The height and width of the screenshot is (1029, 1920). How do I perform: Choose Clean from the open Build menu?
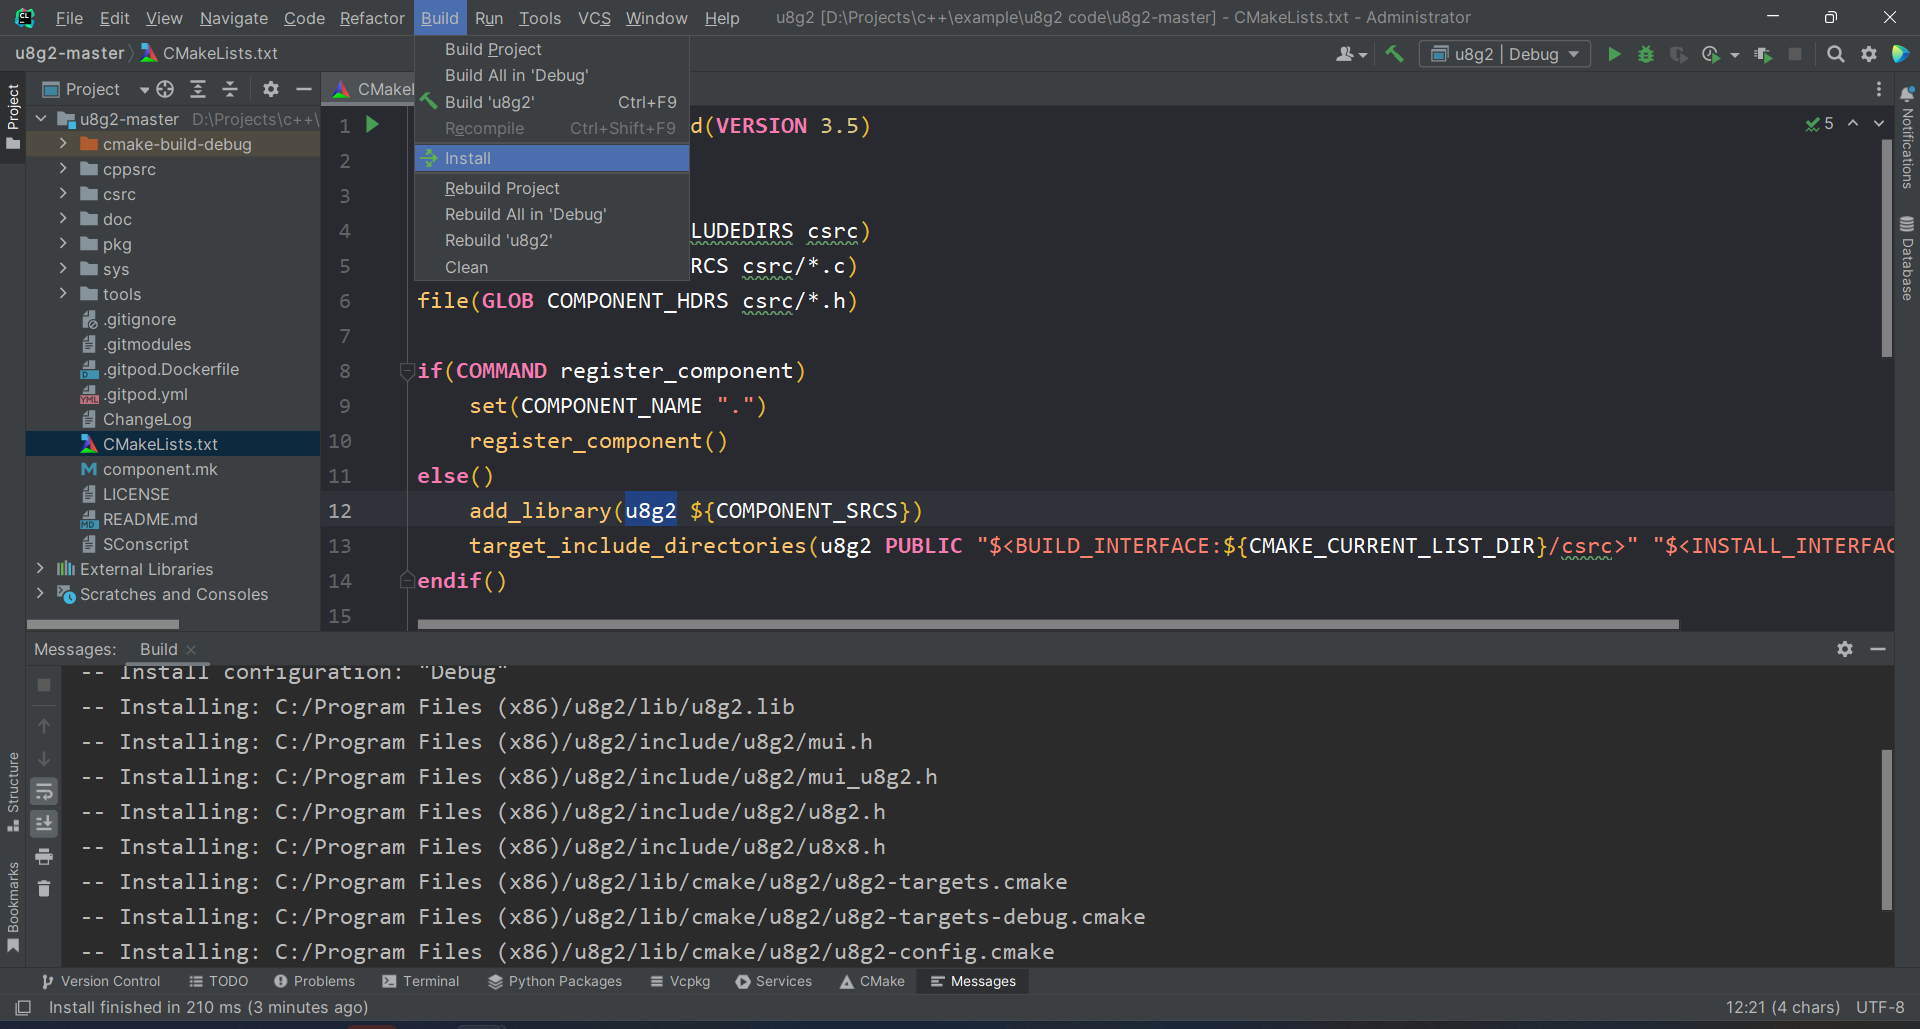coord(466,267)
